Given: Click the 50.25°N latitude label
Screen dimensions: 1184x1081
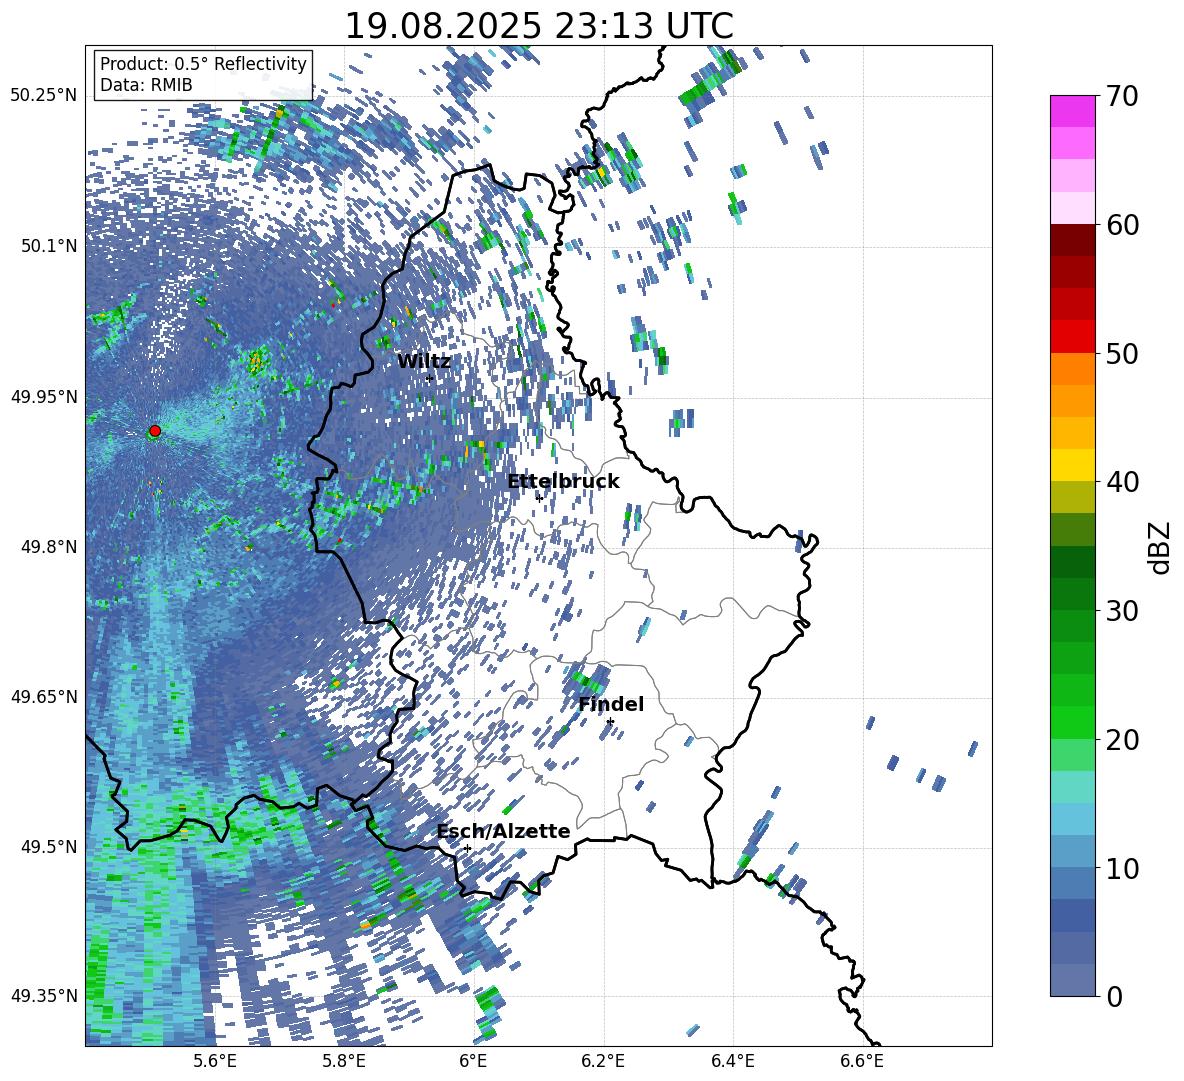Looking at the screenshot, I should tap(44, 96).
